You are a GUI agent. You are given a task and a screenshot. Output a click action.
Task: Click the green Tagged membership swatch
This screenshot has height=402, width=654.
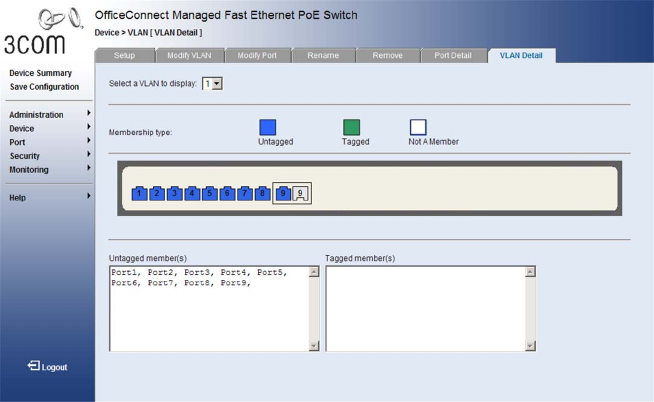click(x=352, y=127)
